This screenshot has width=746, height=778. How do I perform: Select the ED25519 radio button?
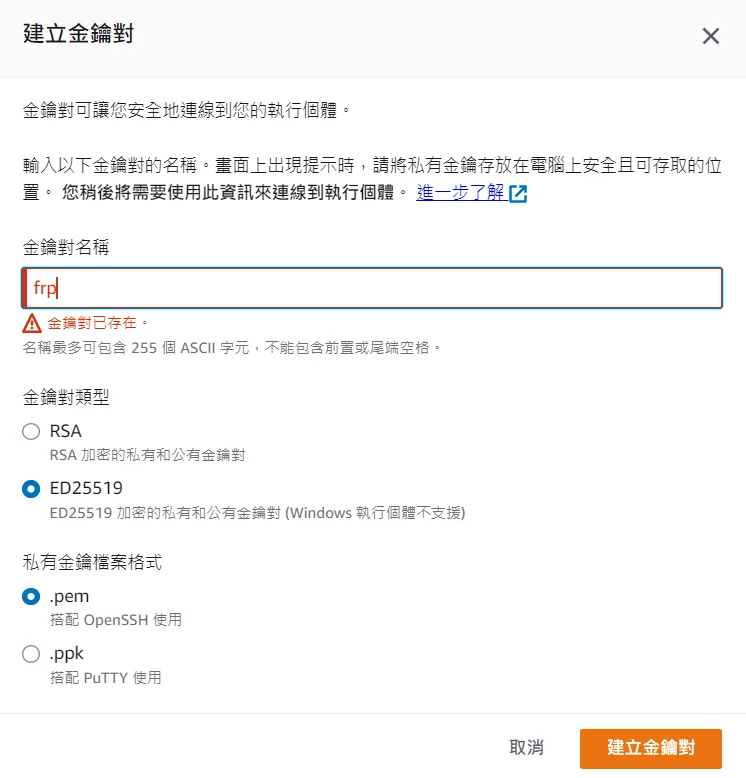point(31,489)
